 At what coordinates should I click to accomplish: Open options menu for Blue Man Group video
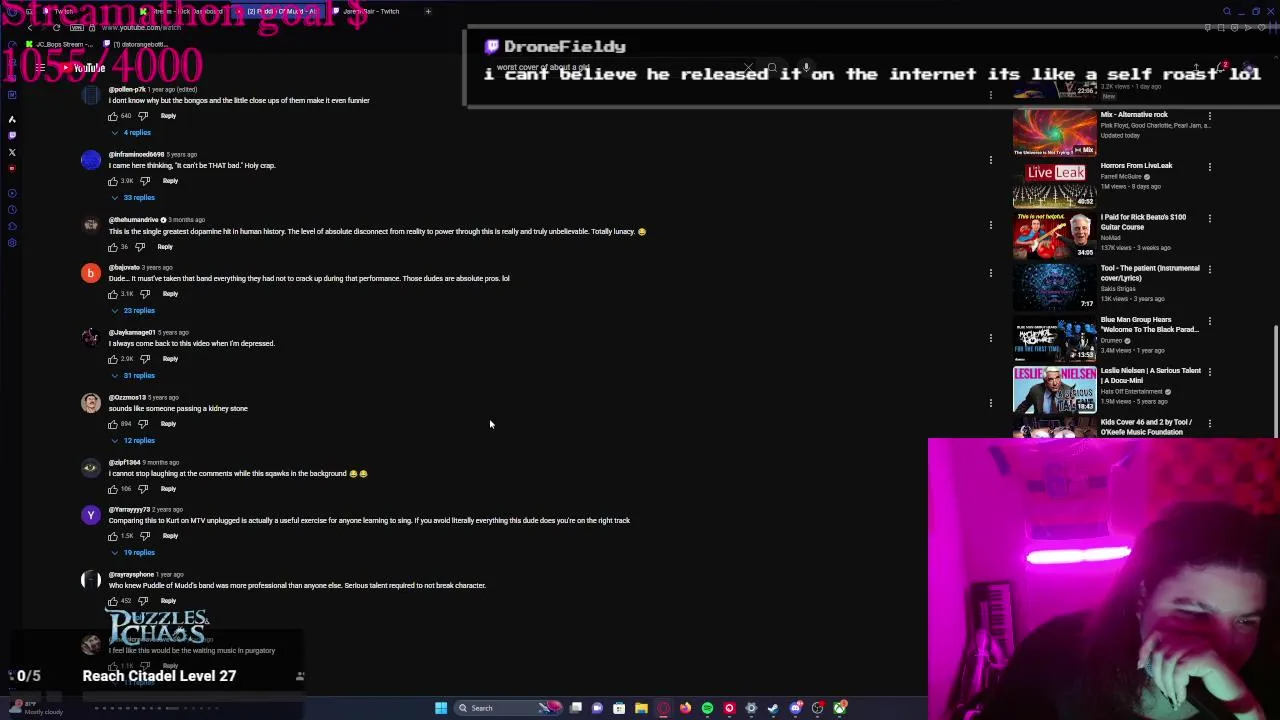click(1210, 321)
